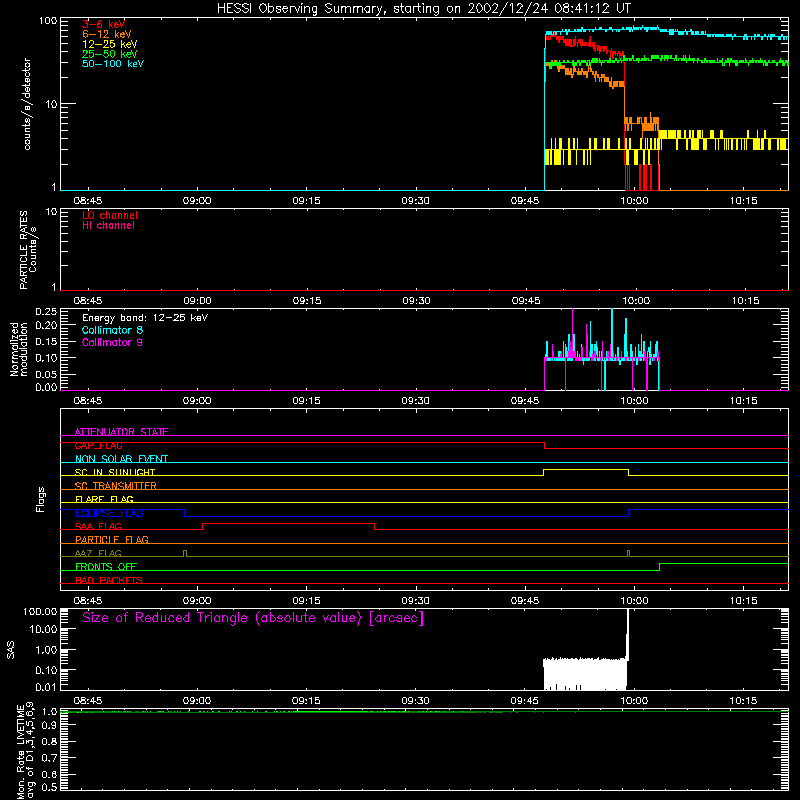Click the 'Size of Reduced Triangle' caption
Viewport: 800px width, 800px height.
point(253,618)
